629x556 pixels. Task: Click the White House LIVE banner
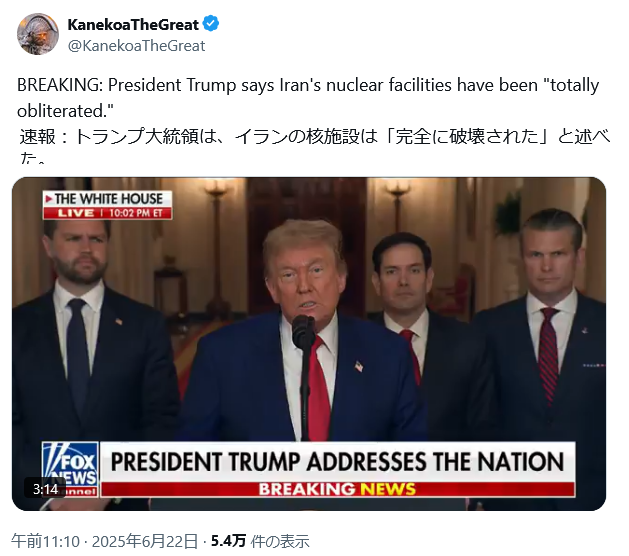tap(108, 205)
